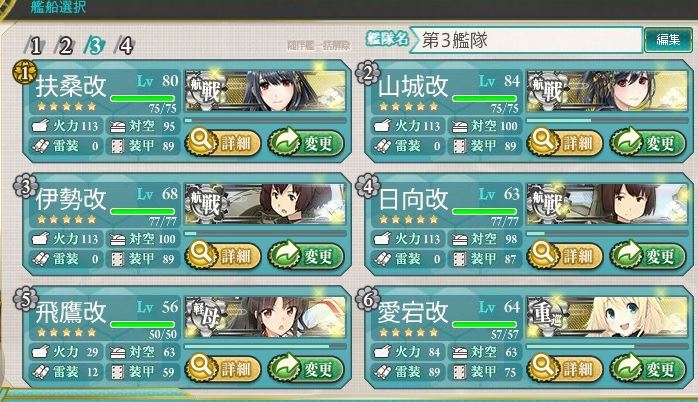
Task: Click the flagship badge number 1
Action: click(x=24, y=73)
